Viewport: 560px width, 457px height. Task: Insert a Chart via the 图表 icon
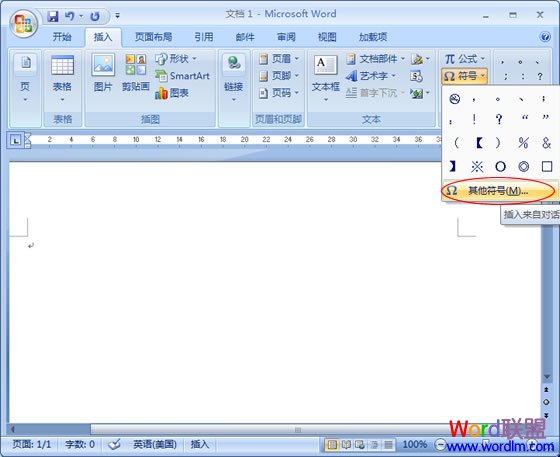(x=172, y=93)
